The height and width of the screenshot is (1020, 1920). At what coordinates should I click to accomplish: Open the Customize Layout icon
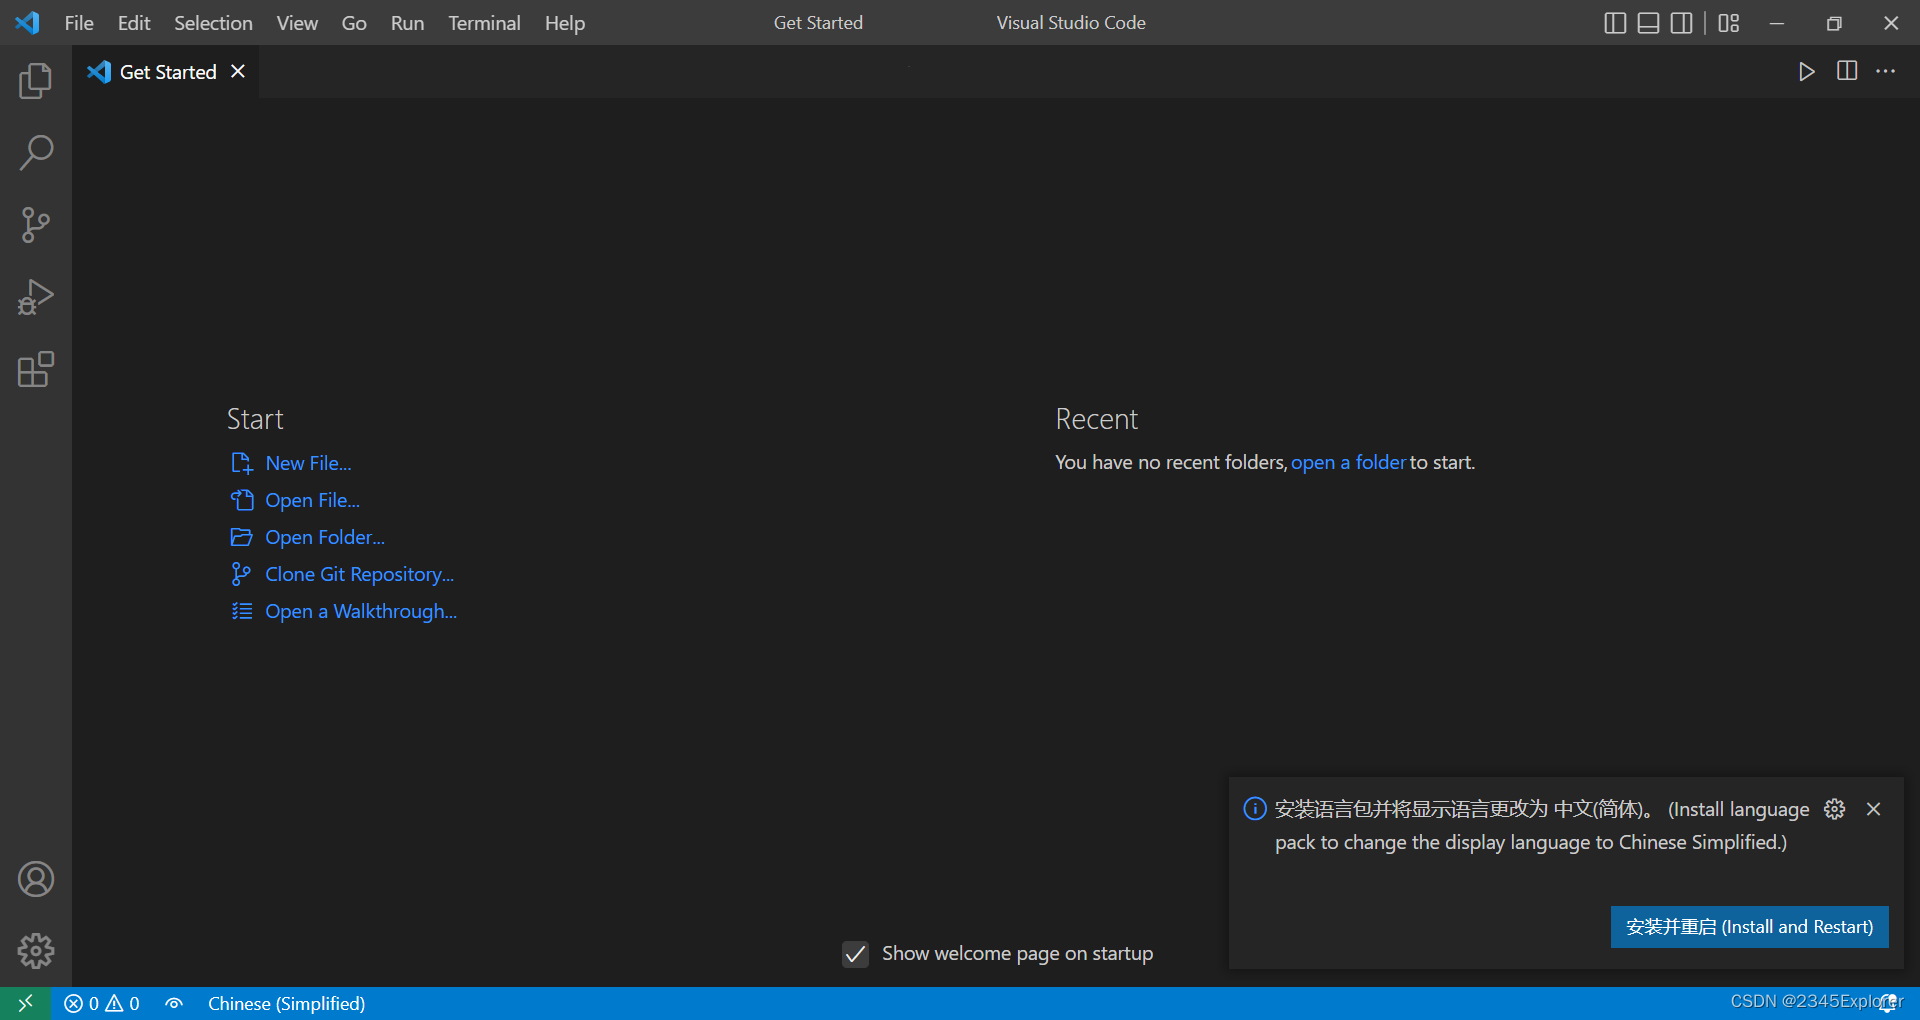pyautogui.click(x=1729, y=23)
